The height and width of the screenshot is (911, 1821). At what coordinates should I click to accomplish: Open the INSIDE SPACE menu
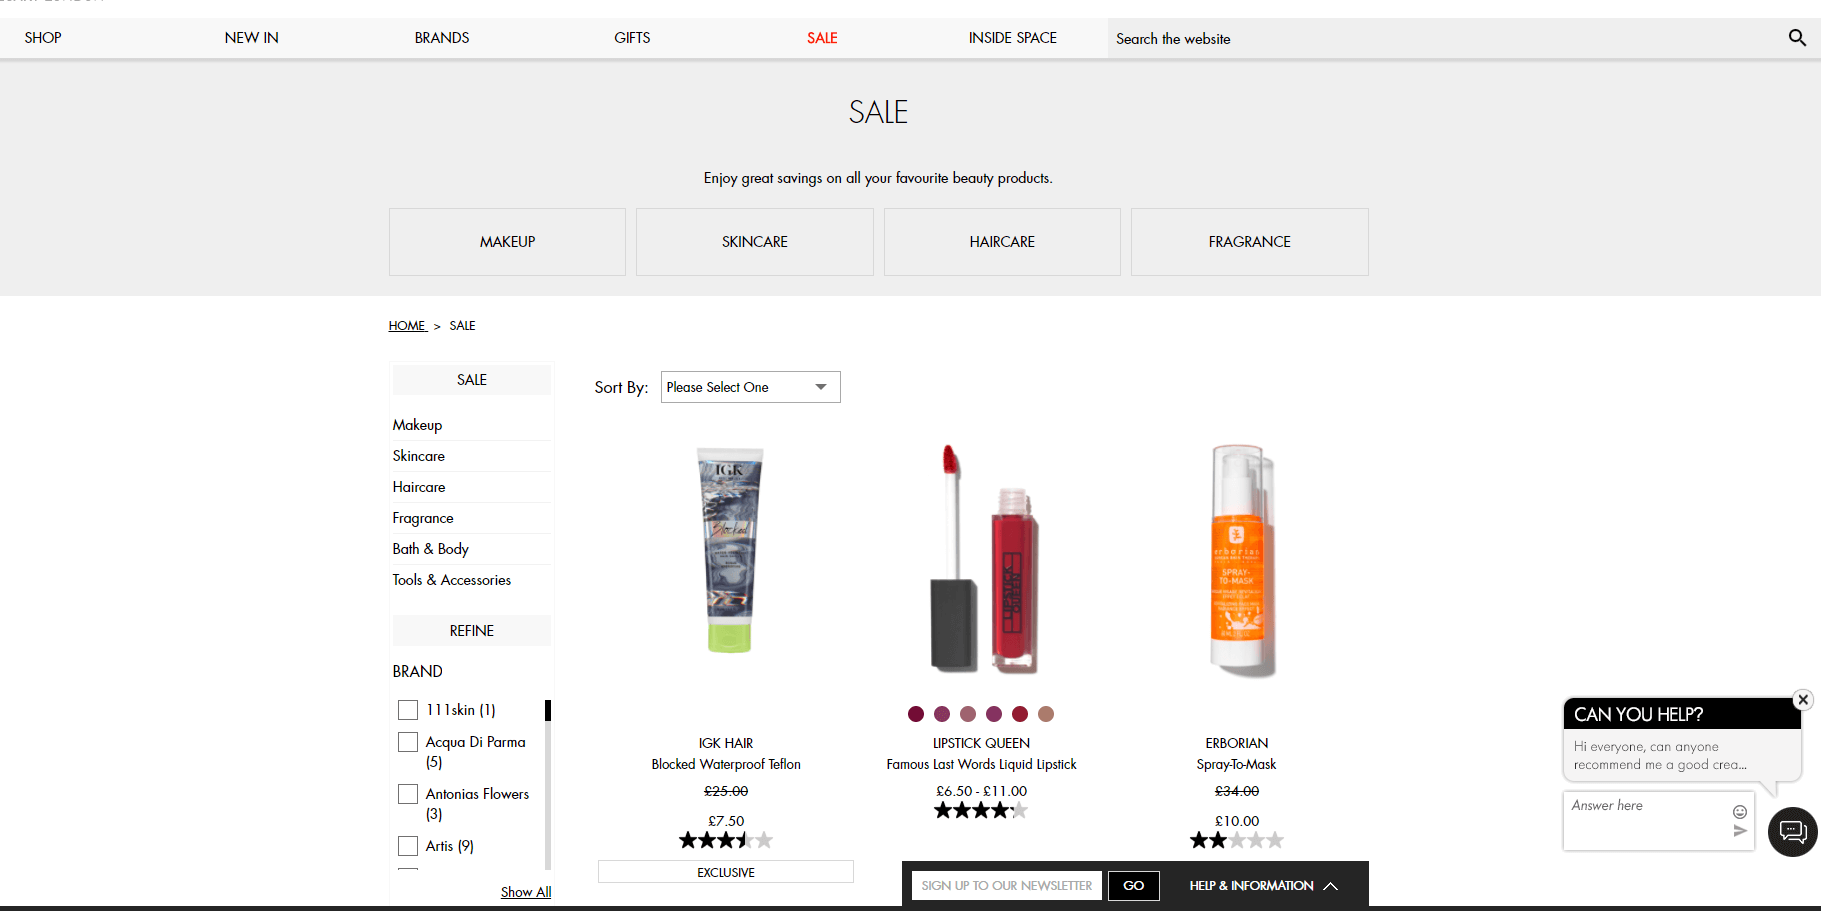pyautogui.click(x=1013, y=38)
